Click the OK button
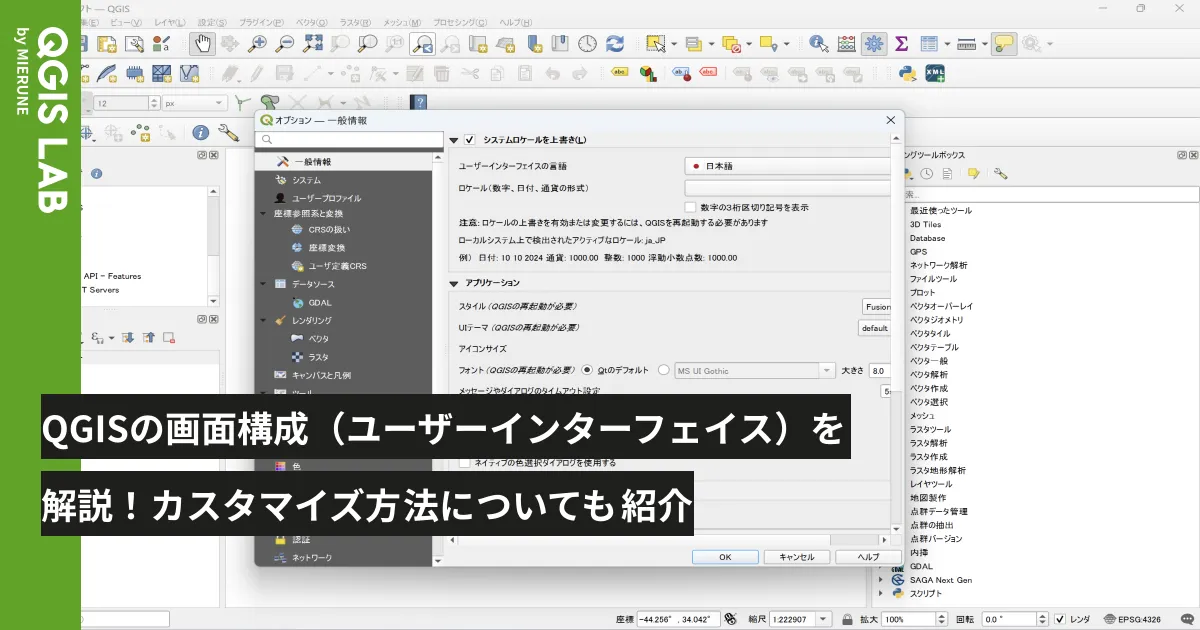This screenshot has height=630, width=1200. tap(725, 557)
